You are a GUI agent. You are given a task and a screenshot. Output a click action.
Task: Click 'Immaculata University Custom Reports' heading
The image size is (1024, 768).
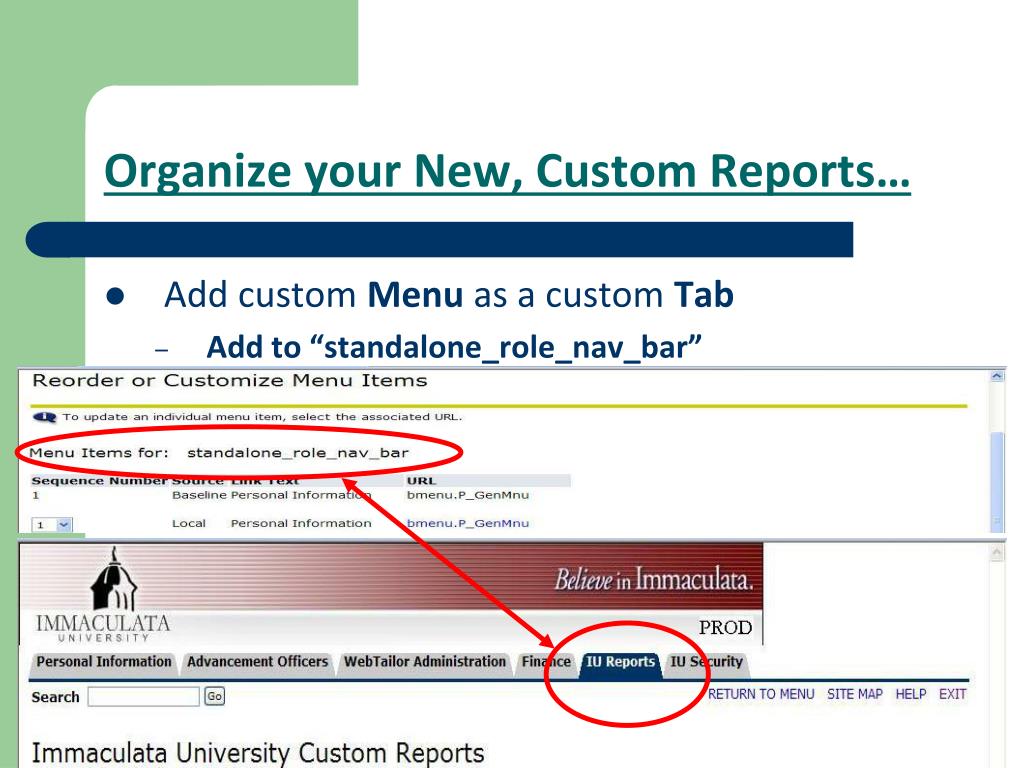(258, 753)
